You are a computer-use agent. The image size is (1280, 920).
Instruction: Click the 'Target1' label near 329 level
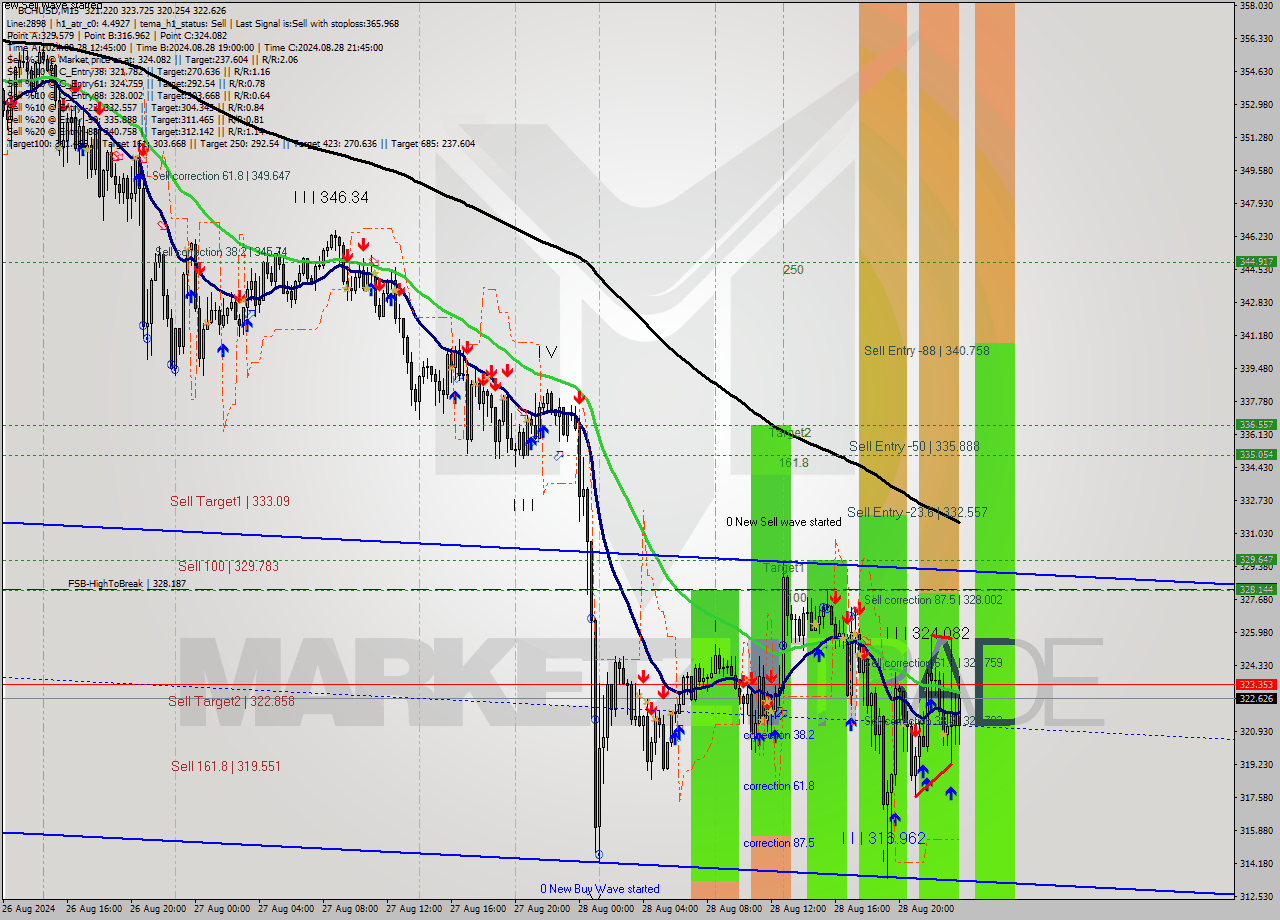[783, 567]
